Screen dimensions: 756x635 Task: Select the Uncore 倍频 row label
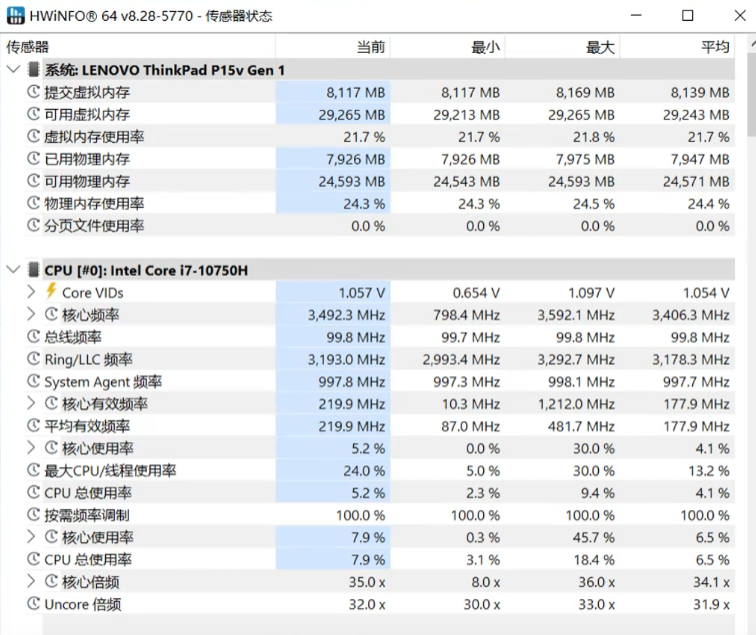[83, 604]
